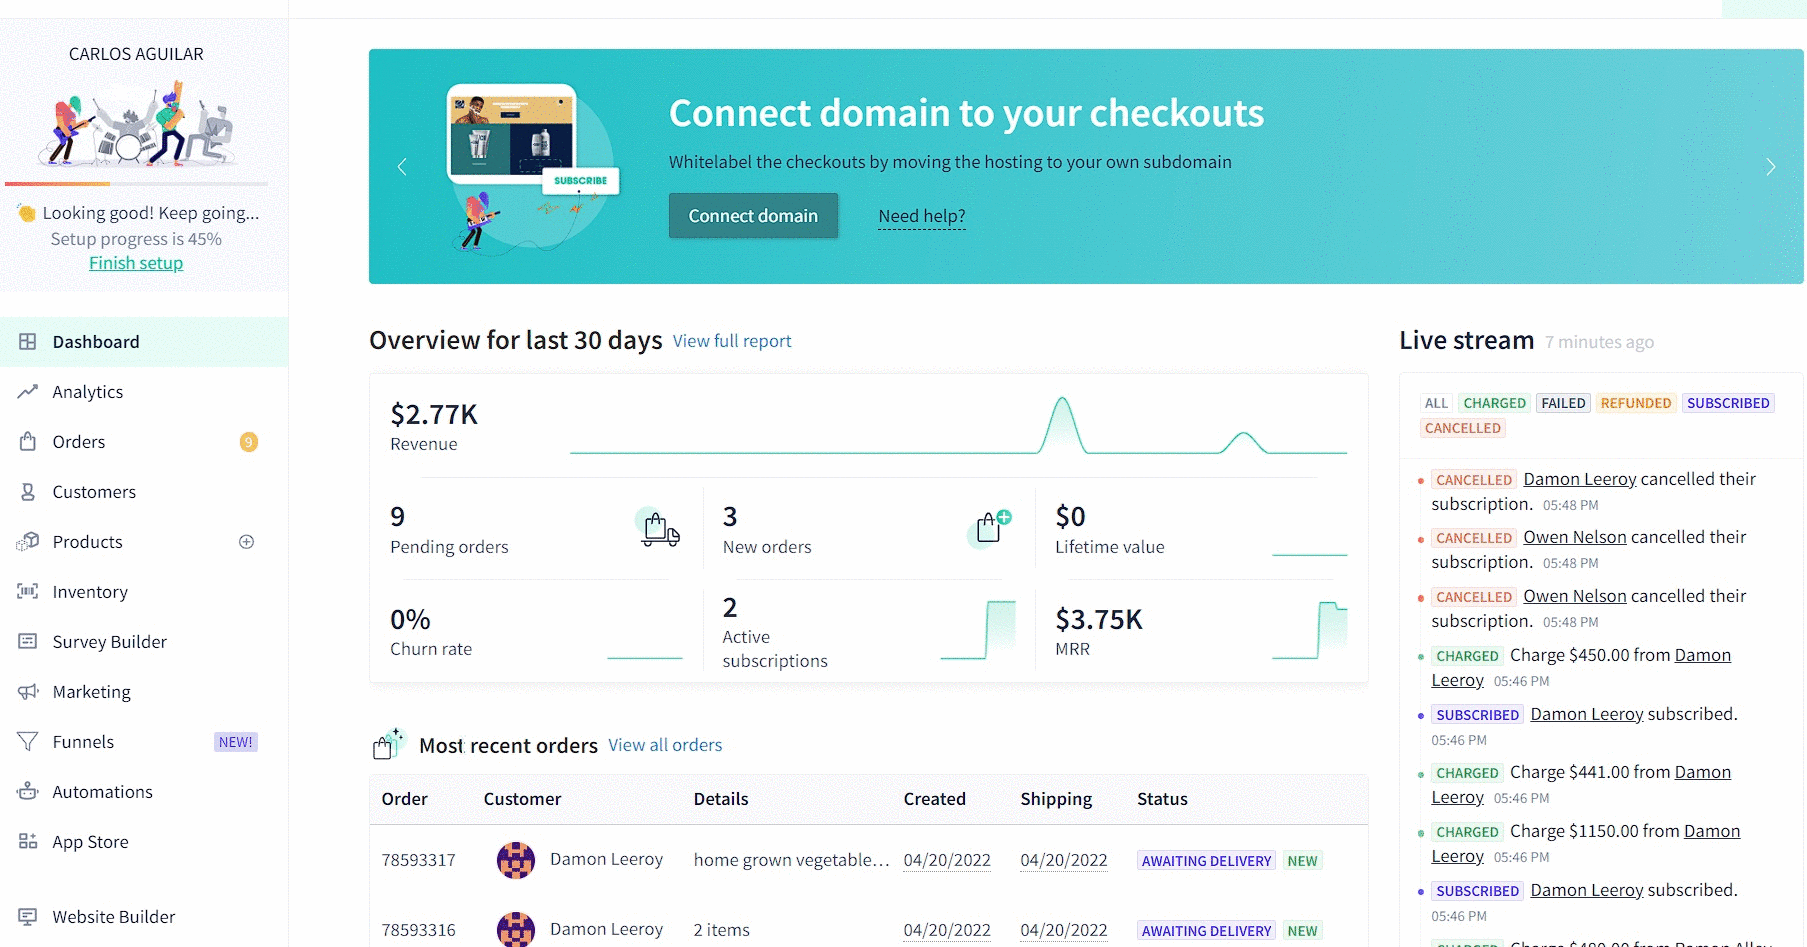Open the Marketing menu item
This screenshot has width=1807, height=947.
point(144,692)
